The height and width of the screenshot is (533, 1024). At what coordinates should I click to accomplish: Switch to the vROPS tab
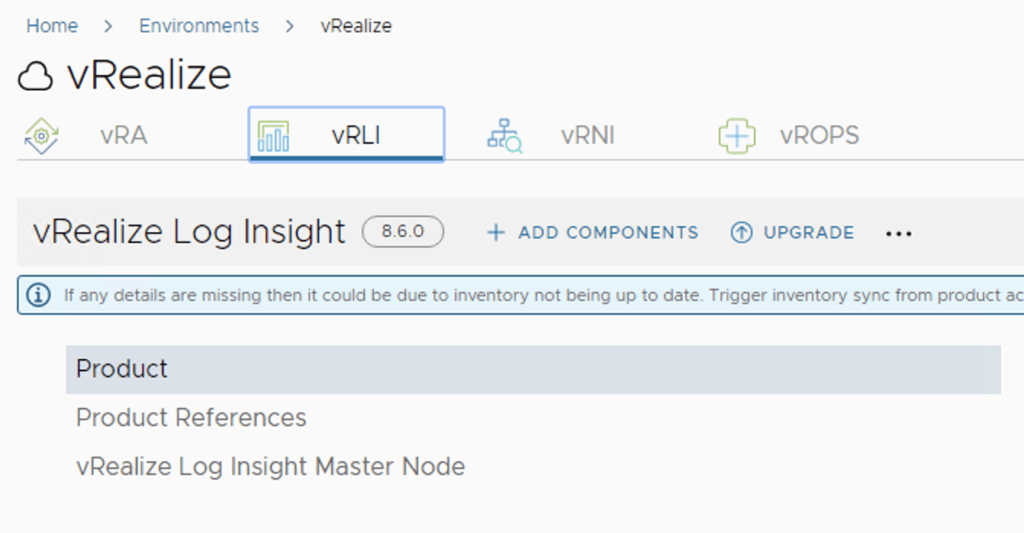[x=819, y=136]
